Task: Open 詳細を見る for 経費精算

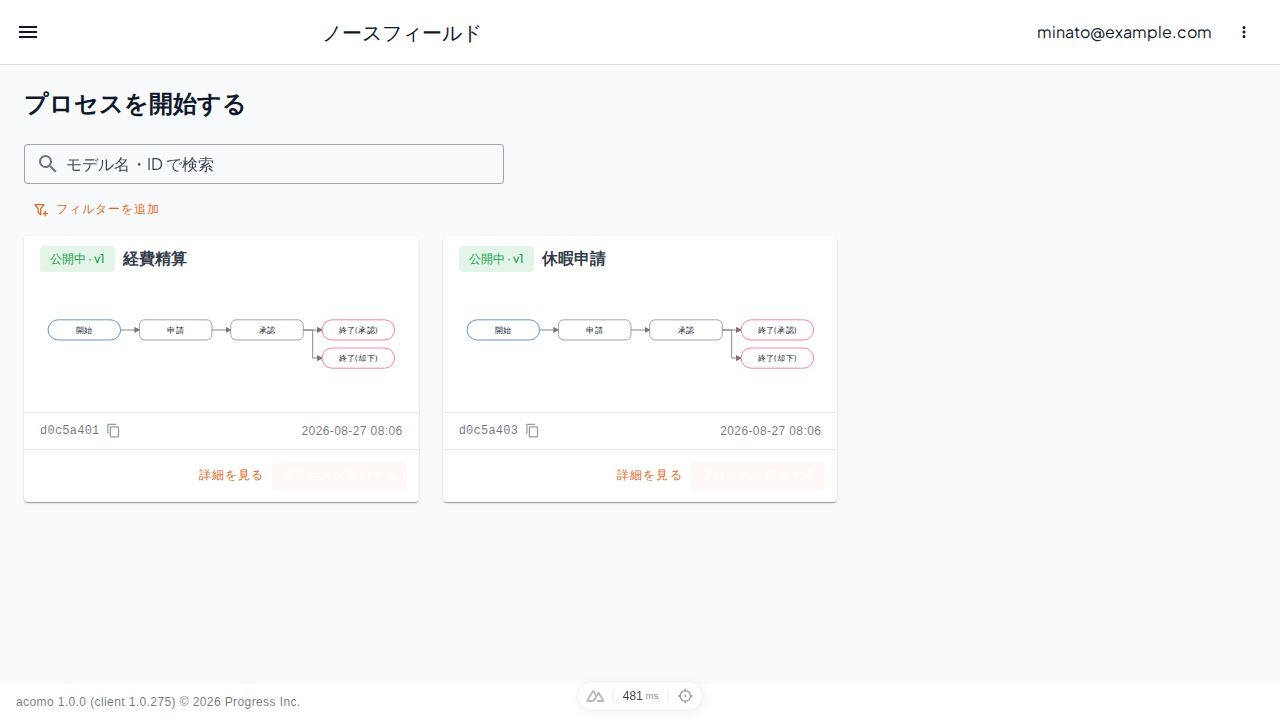Action: 231,476
